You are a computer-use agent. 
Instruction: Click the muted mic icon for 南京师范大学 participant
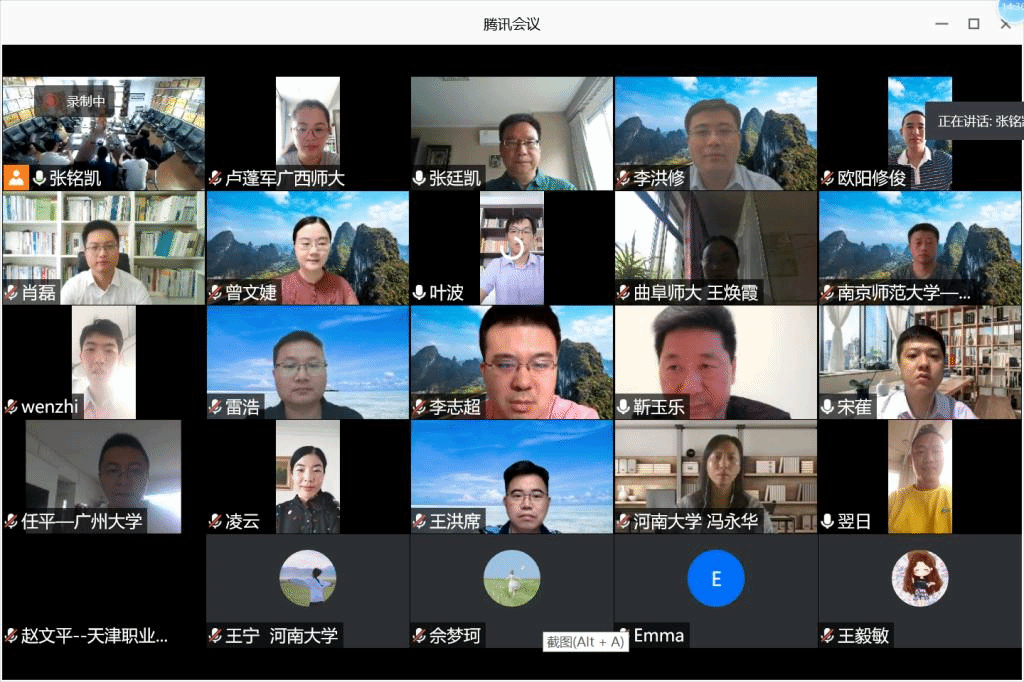click(x=827, y=292)
